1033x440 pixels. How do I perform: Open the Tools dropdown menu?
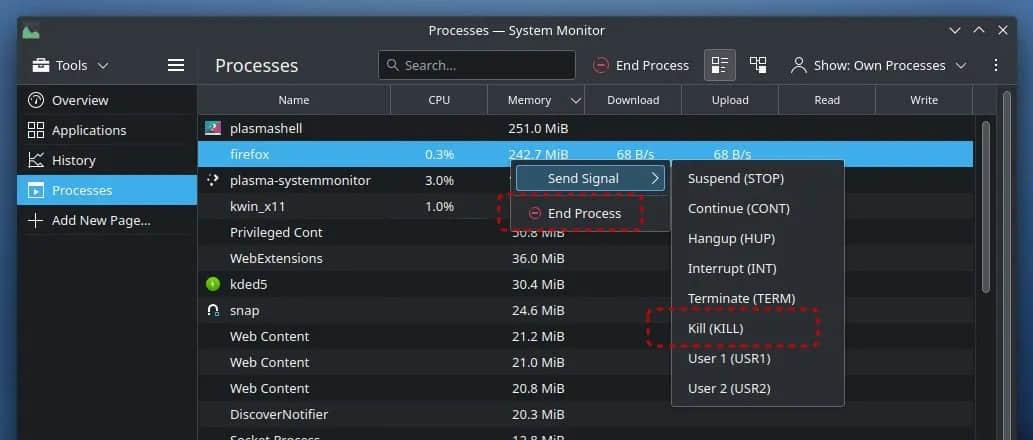70,65
